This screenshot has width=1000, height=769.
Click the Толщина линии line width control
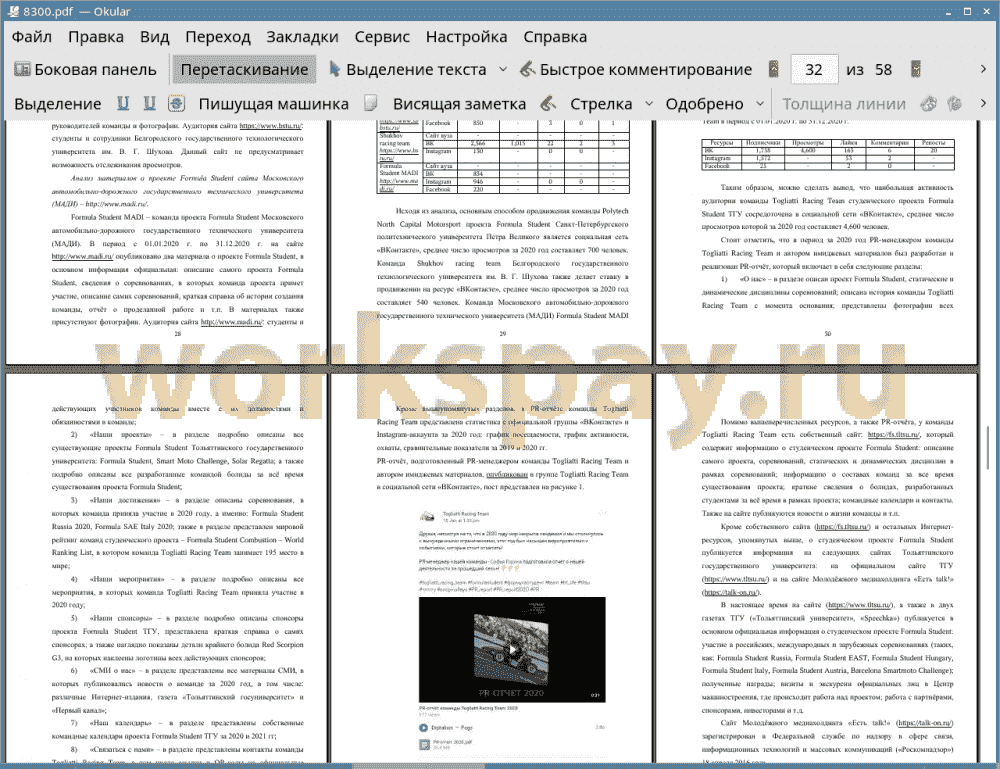[844, 104]
